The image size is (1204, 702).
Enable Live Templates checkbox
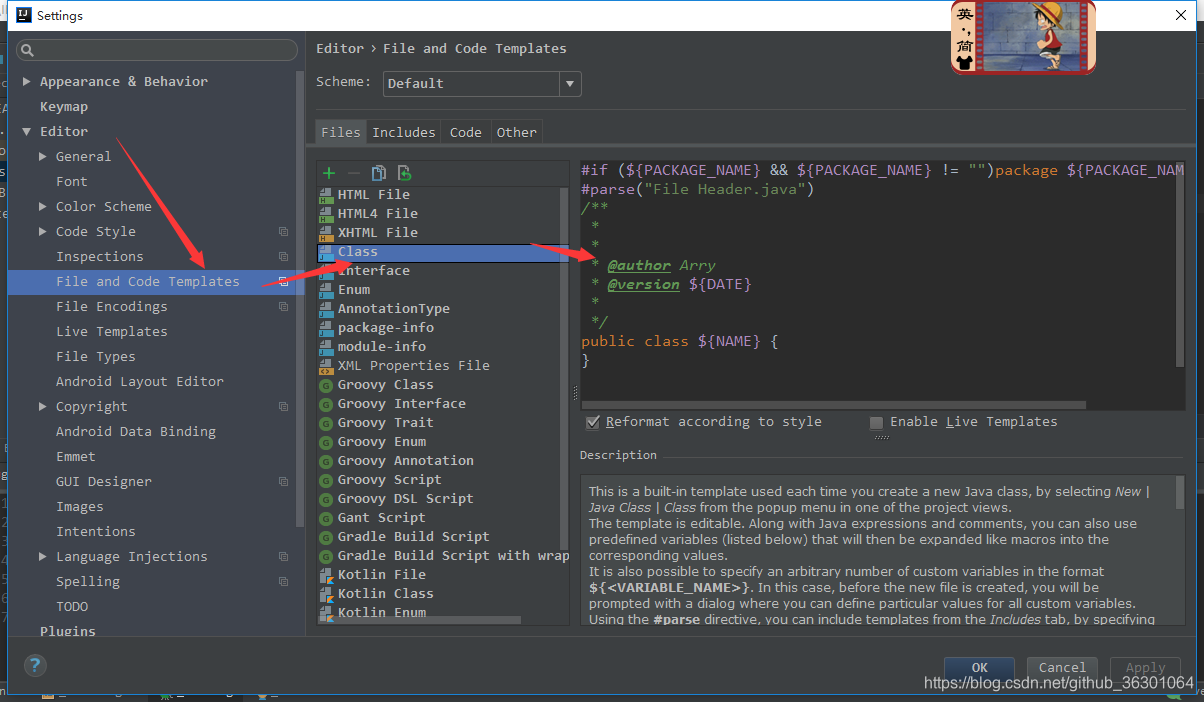(x=877, y=422)
